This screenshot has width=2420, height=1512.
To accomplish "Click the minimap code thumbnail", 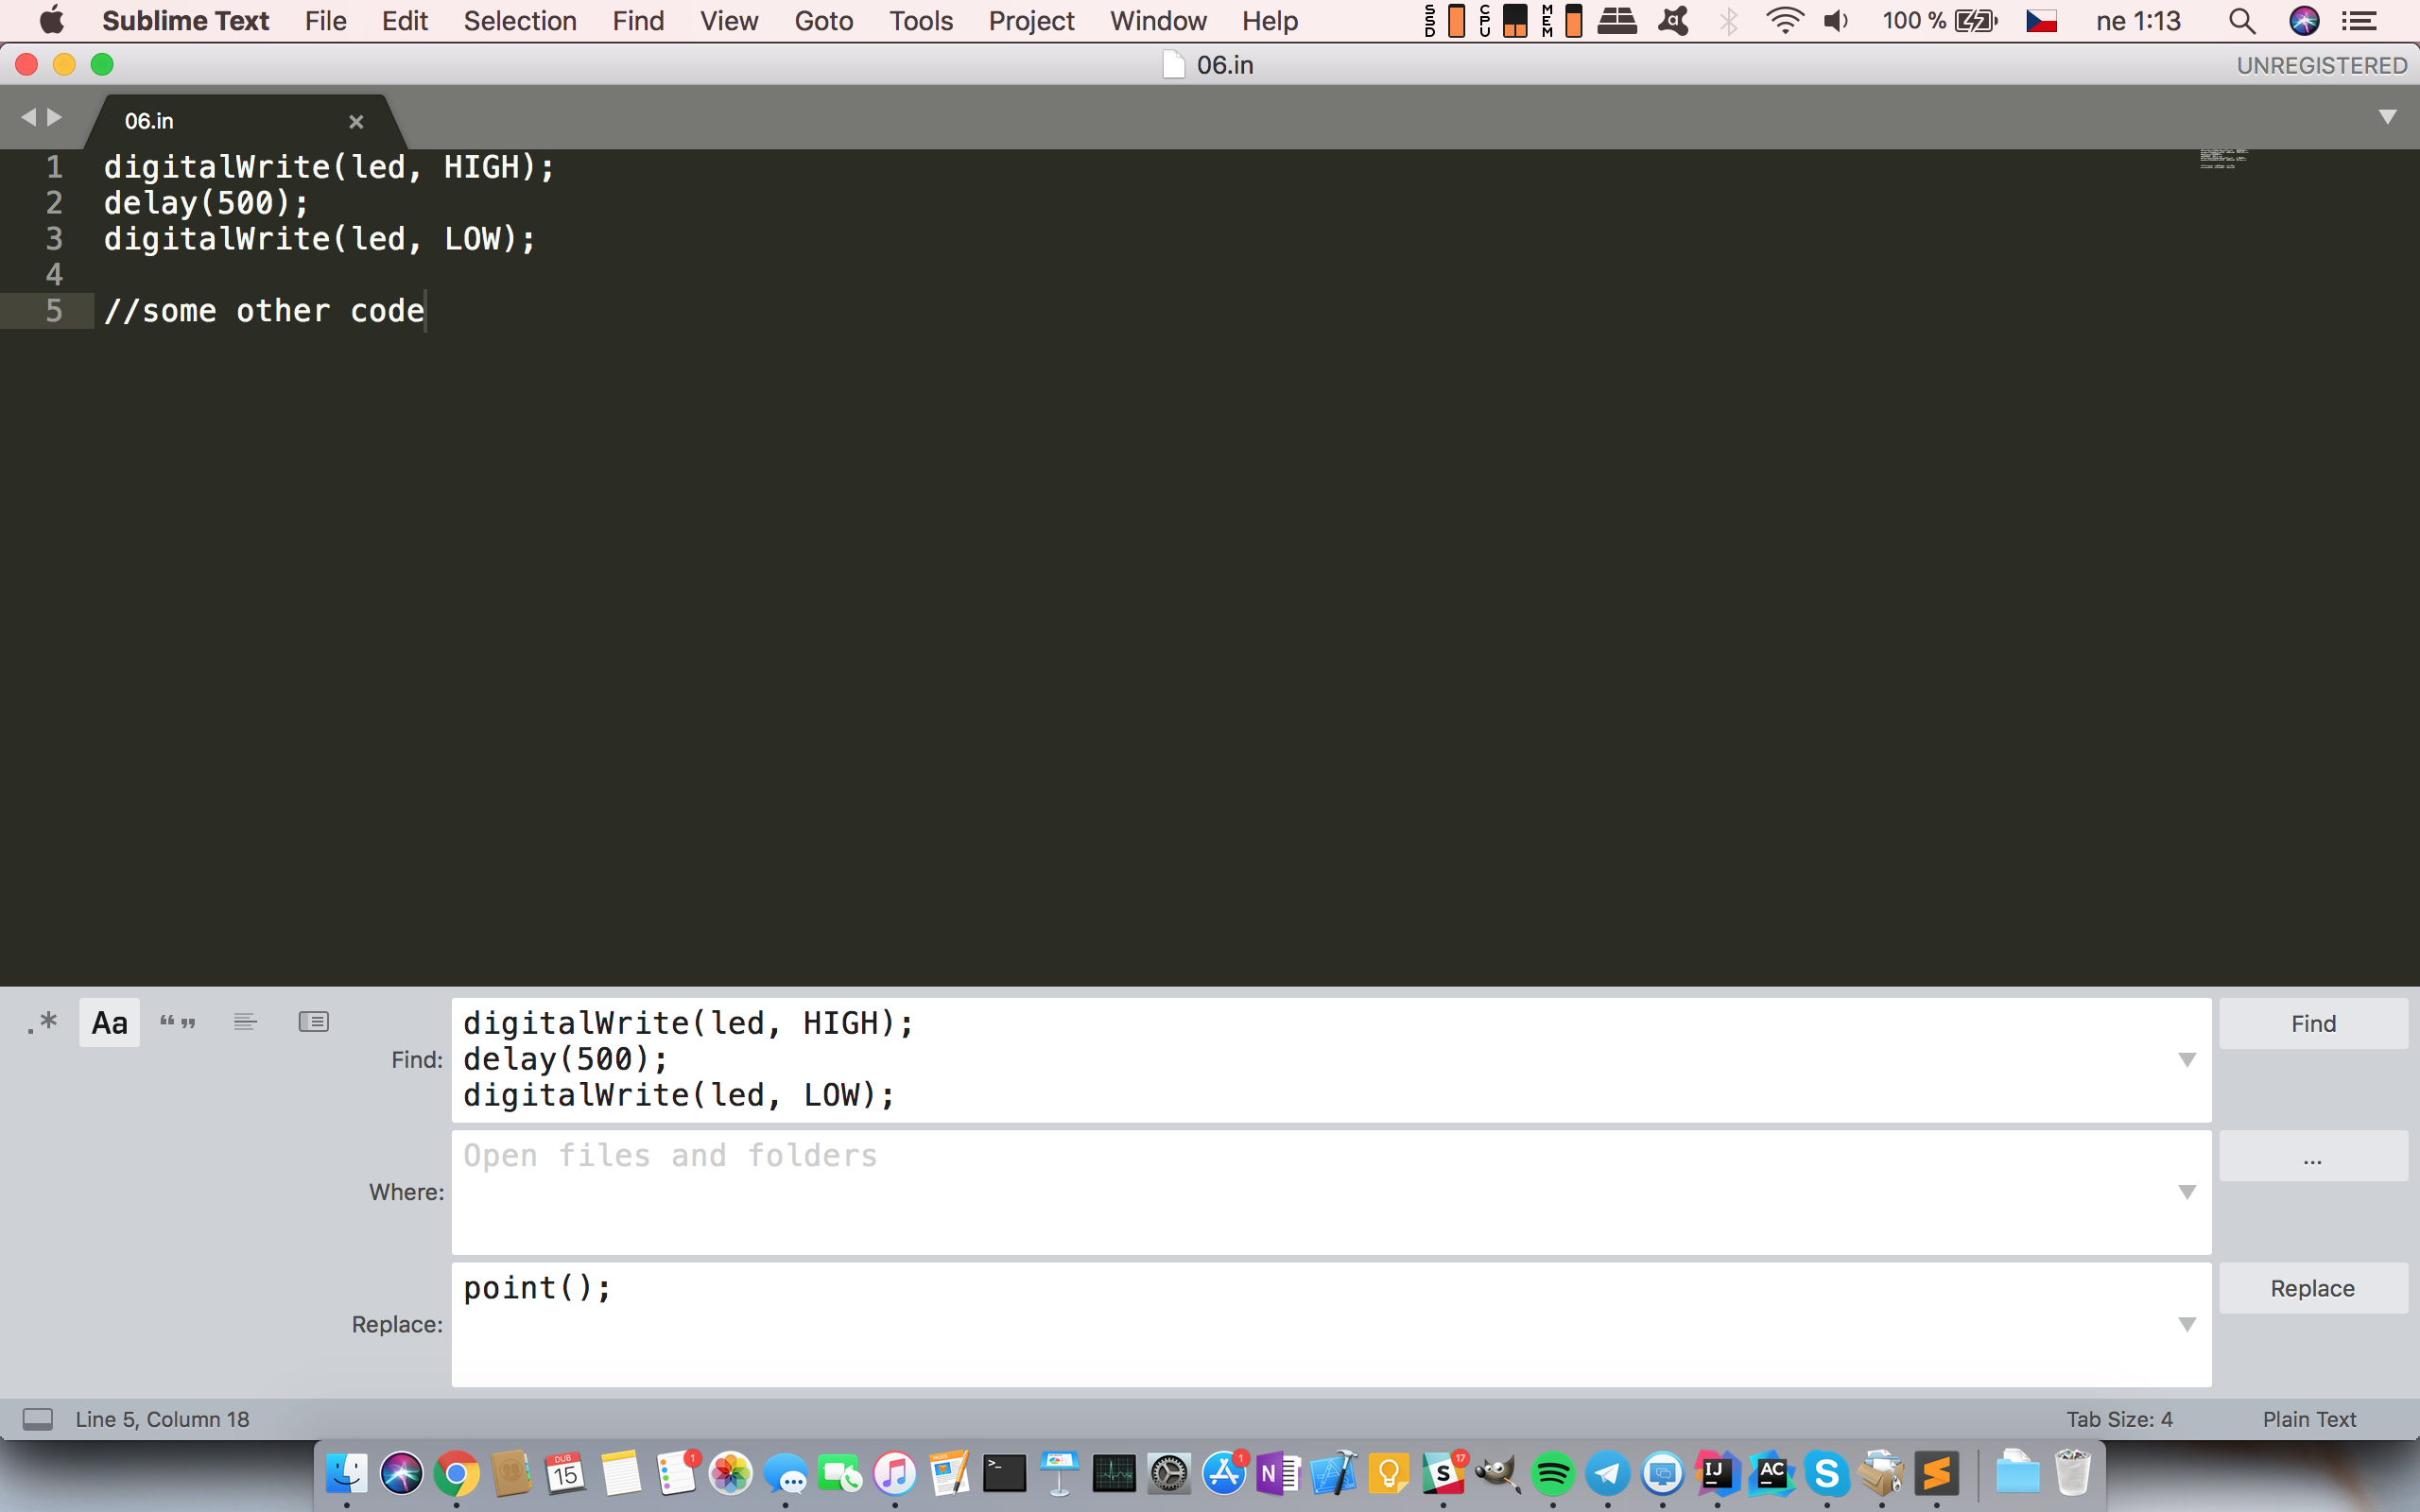I will tap(2223, 159).
